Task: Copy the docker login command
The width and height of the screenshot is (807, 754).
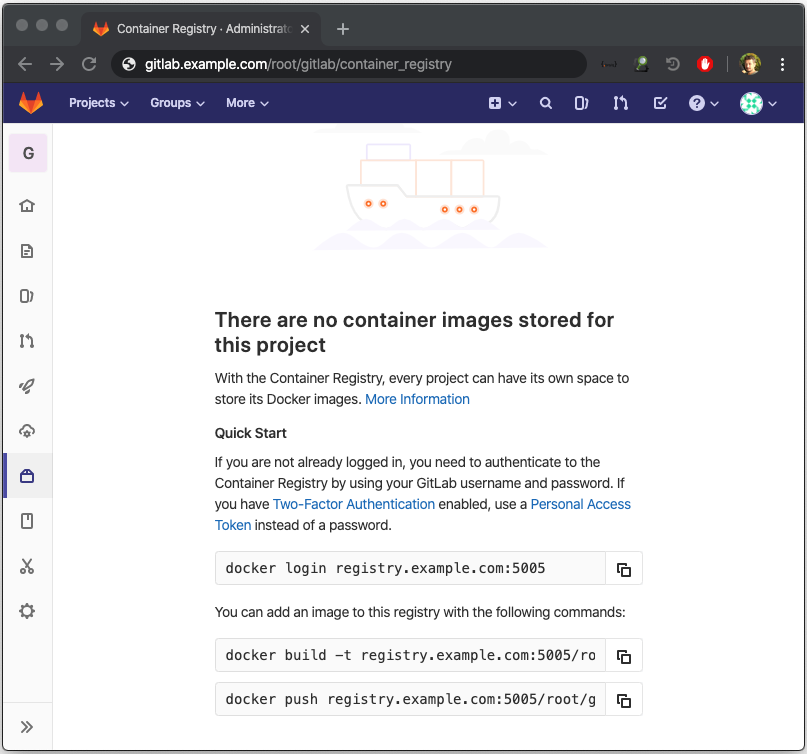Action: [x=623, y=568]
